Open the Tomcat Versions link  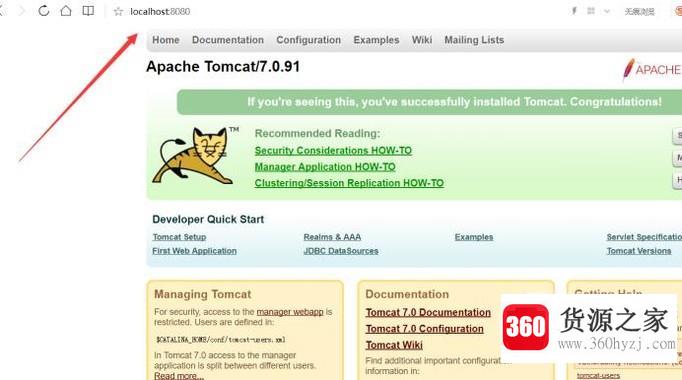[639, 251]
